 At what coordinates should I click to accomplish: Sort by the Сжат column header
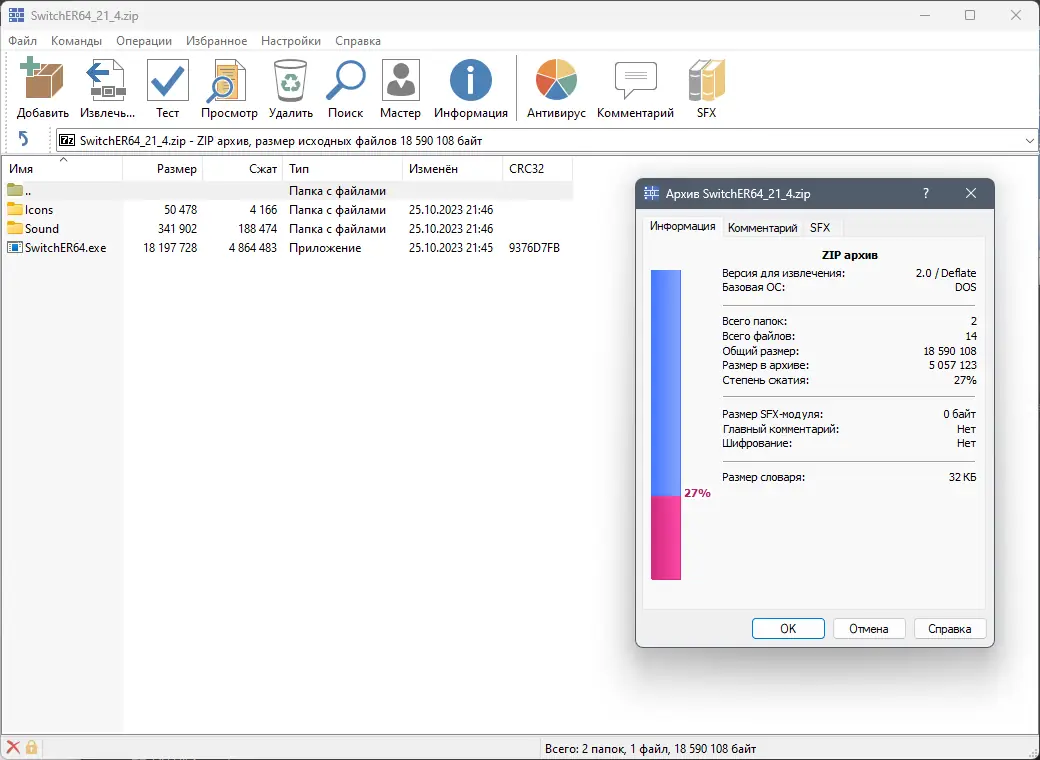(x=243, y=168)
